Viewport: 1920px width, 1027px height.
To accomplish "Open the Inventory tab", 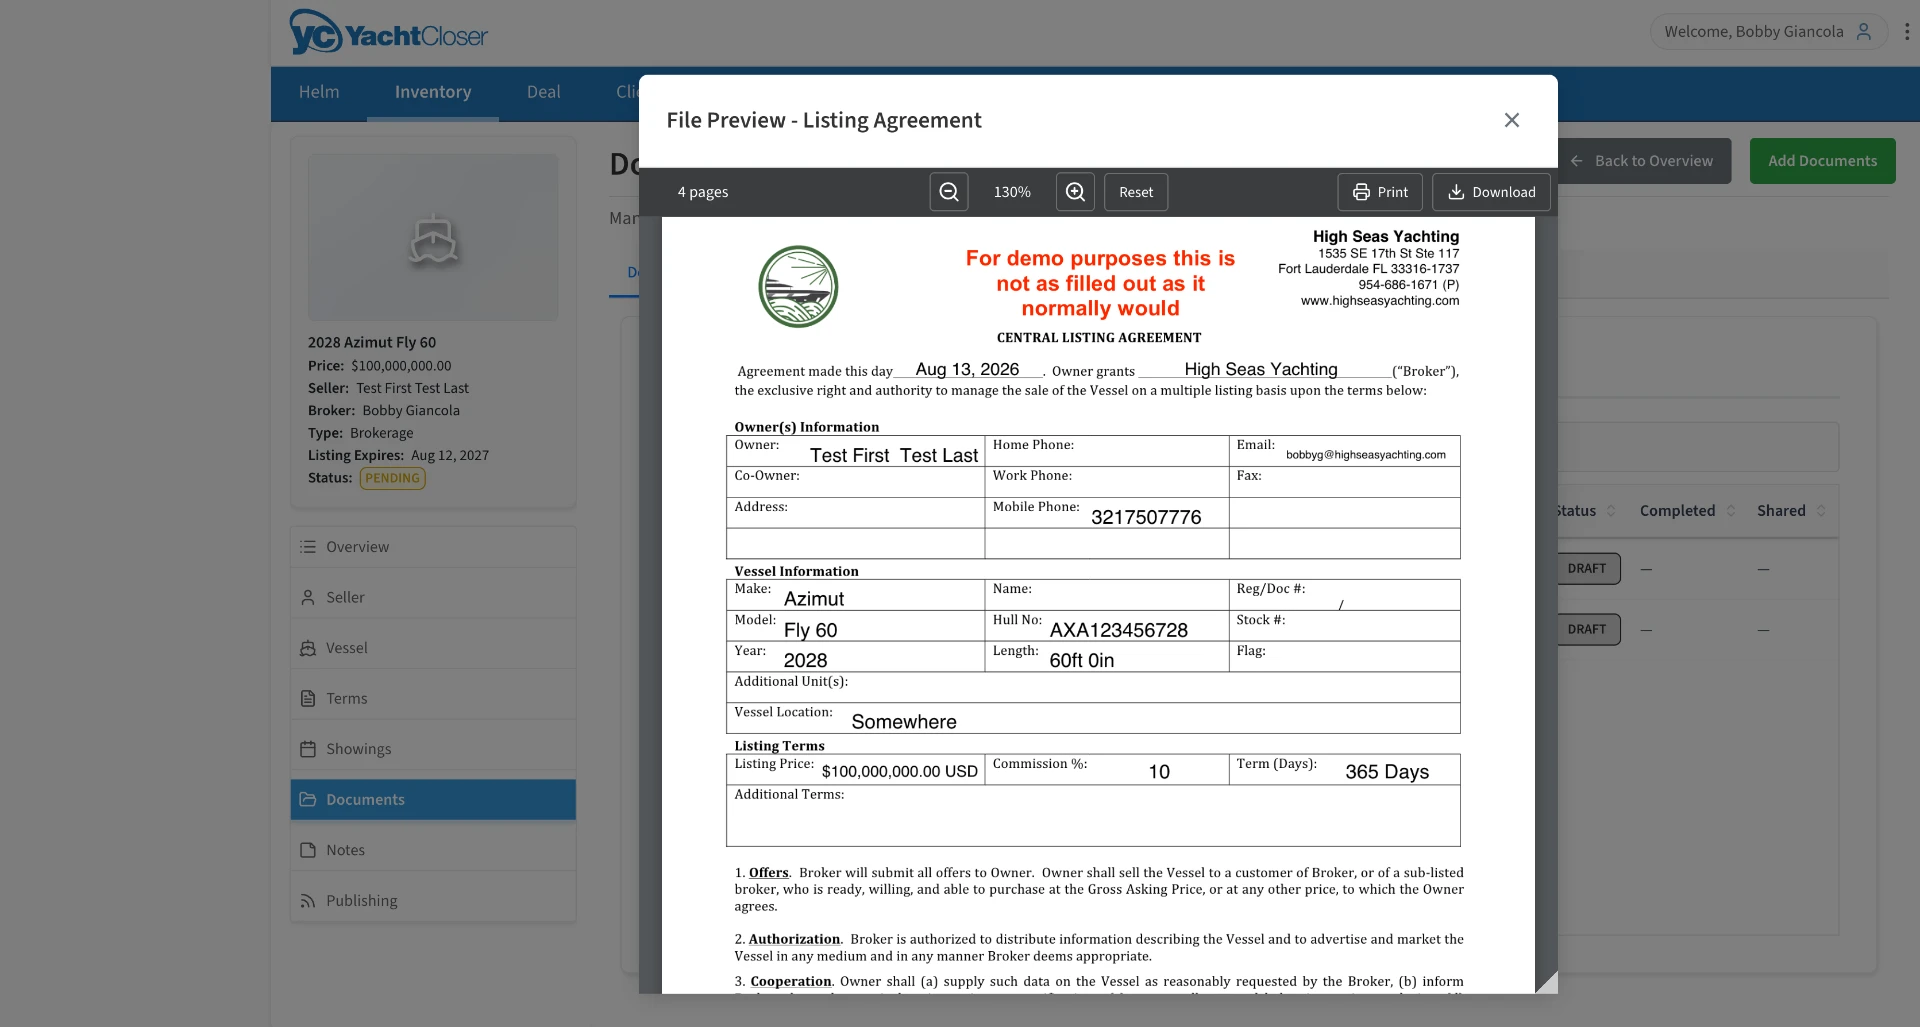I will coord(433,92).
